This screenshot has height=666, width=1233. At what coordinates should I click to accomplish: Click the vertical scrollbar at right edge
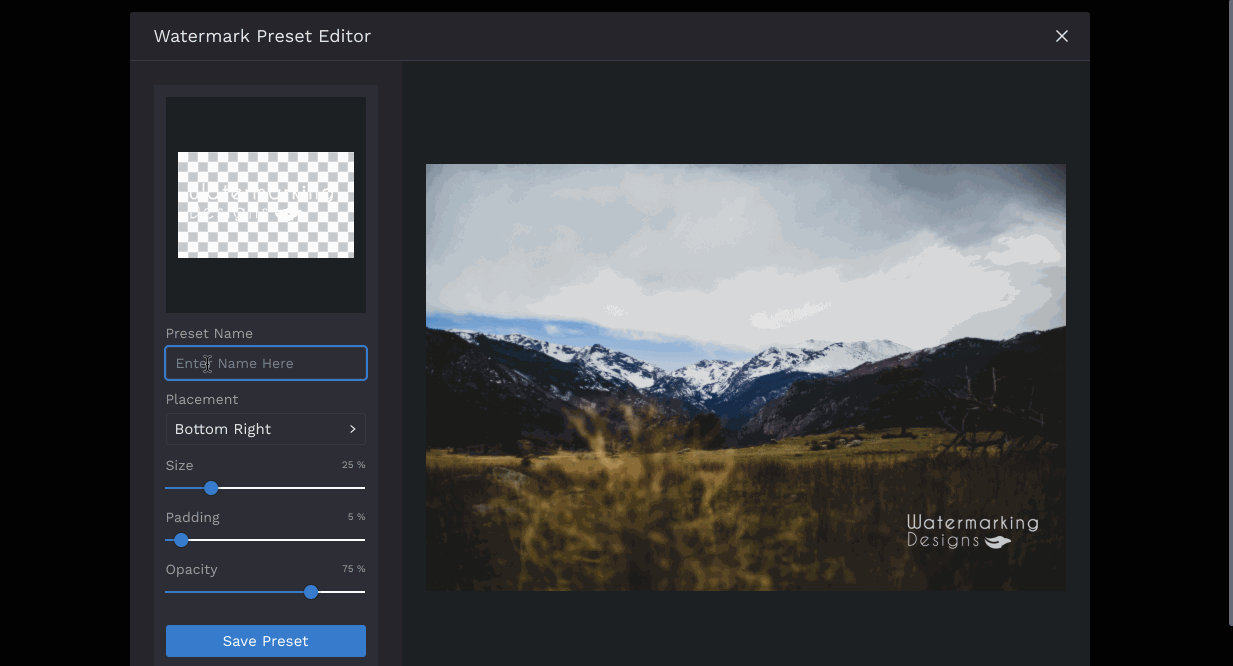pos(1230,313)
